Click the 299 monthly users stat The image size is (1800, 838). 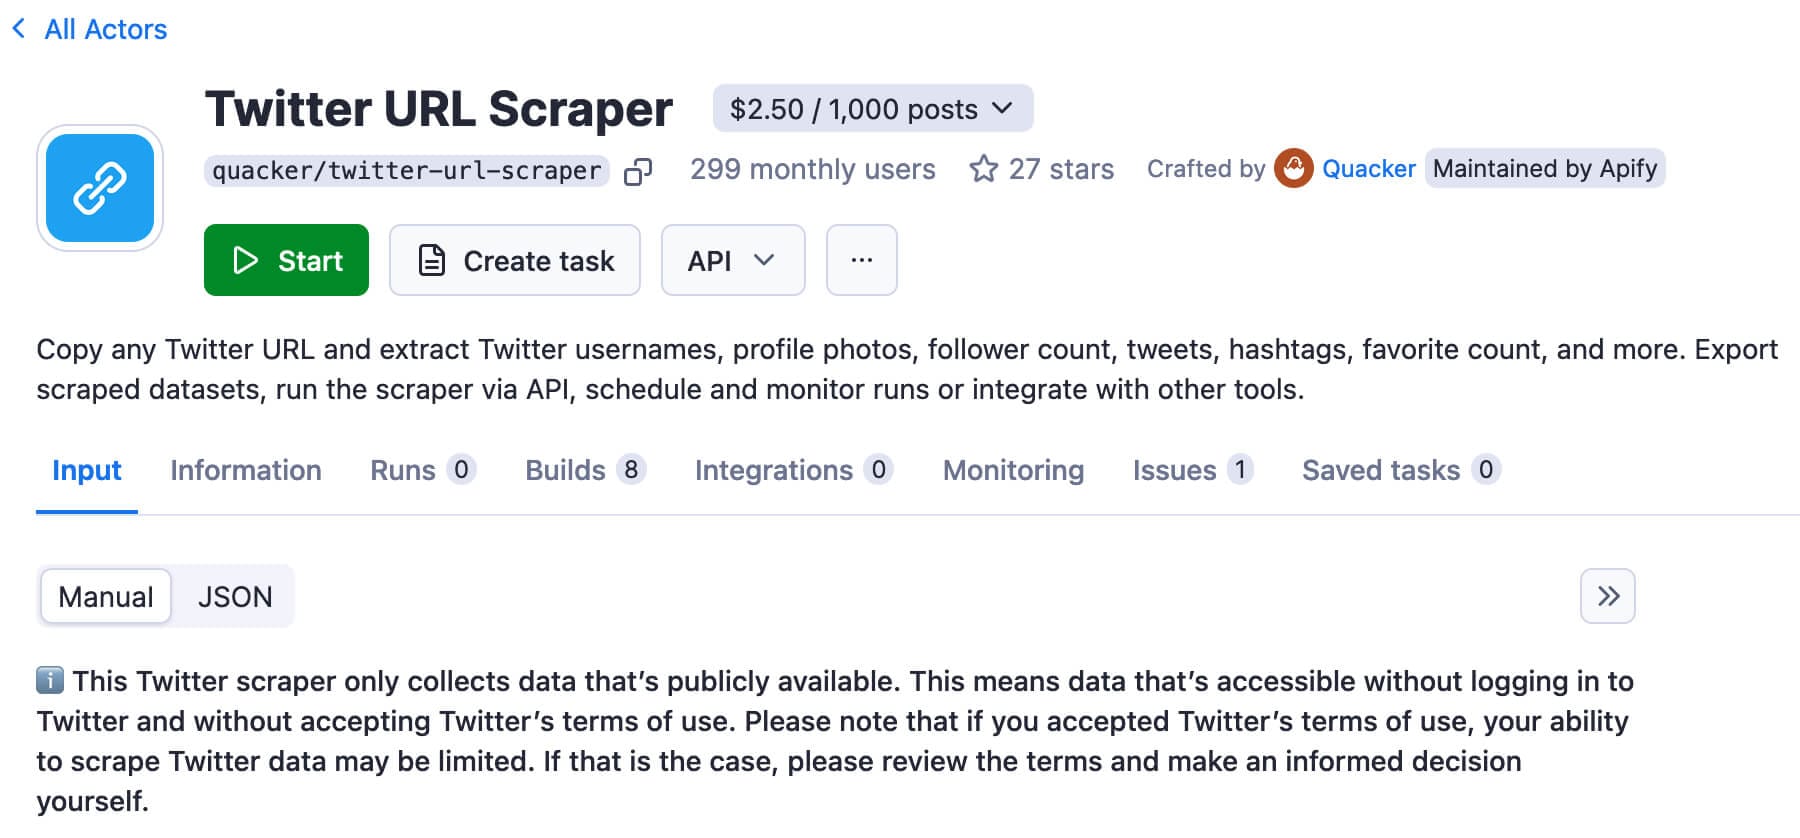coord(812,169)
